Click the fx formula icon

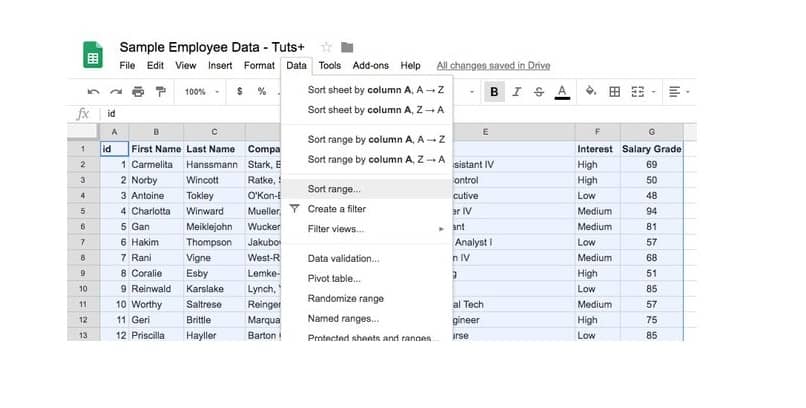[x=83, y=114]
